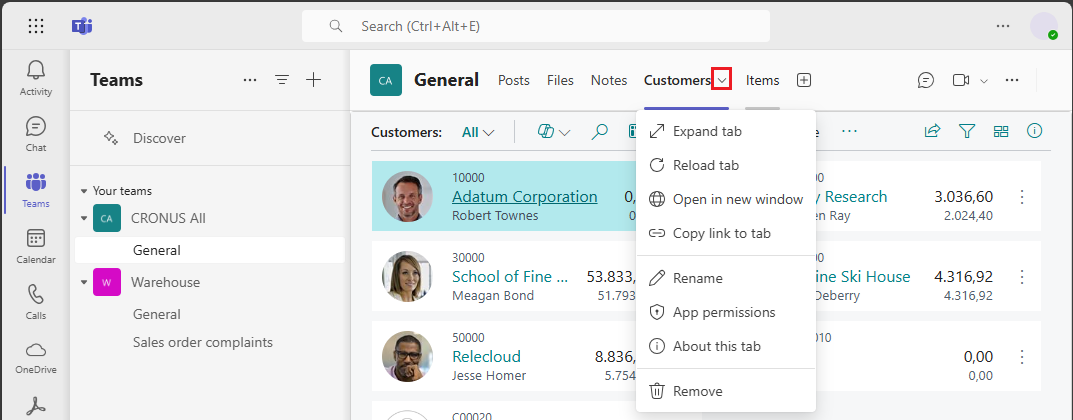Open Chat from the left rail
The width and height of the screenshot is (1073, 420).
(x=36, y=132)
